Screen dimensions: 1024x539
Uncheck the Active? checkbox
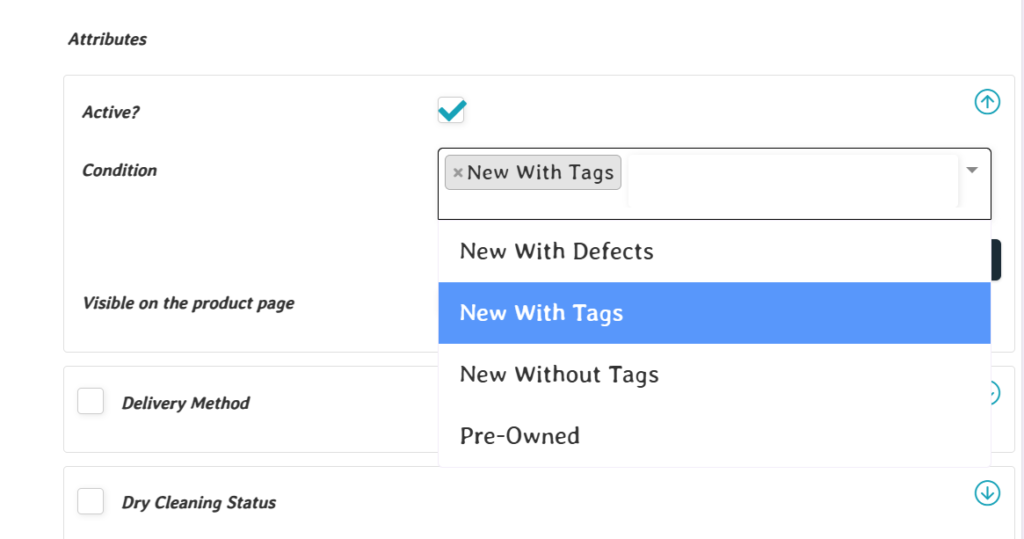pyautogui.click(x=451, y=111)
